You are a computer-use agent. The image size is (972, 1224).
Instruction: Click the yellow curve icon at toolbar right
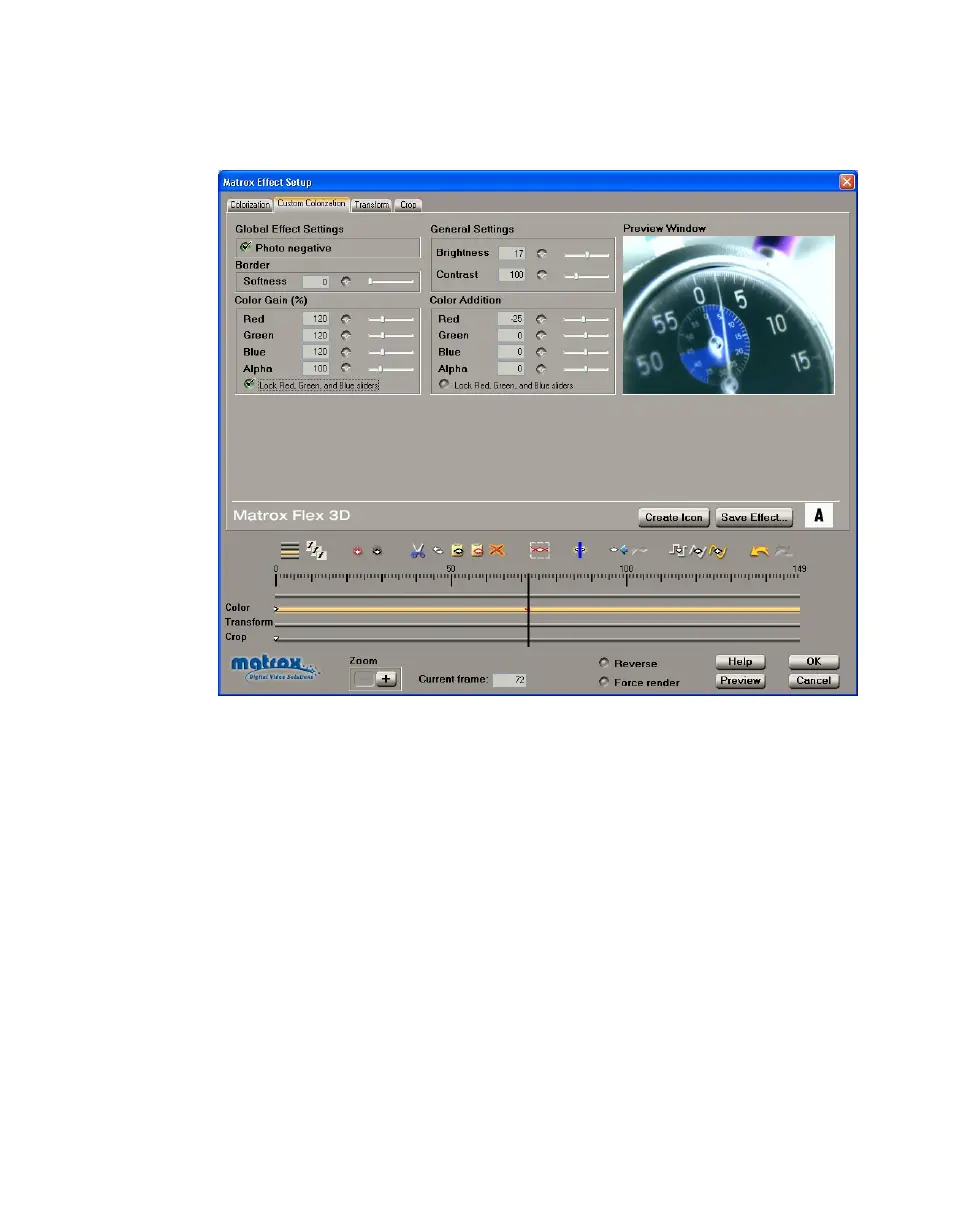[718, 550]
